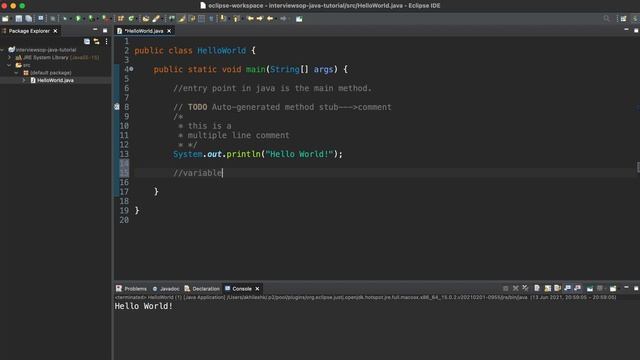640x360 pixels.
Task: Collapse the (default package) node
Action: coord(17,73)
